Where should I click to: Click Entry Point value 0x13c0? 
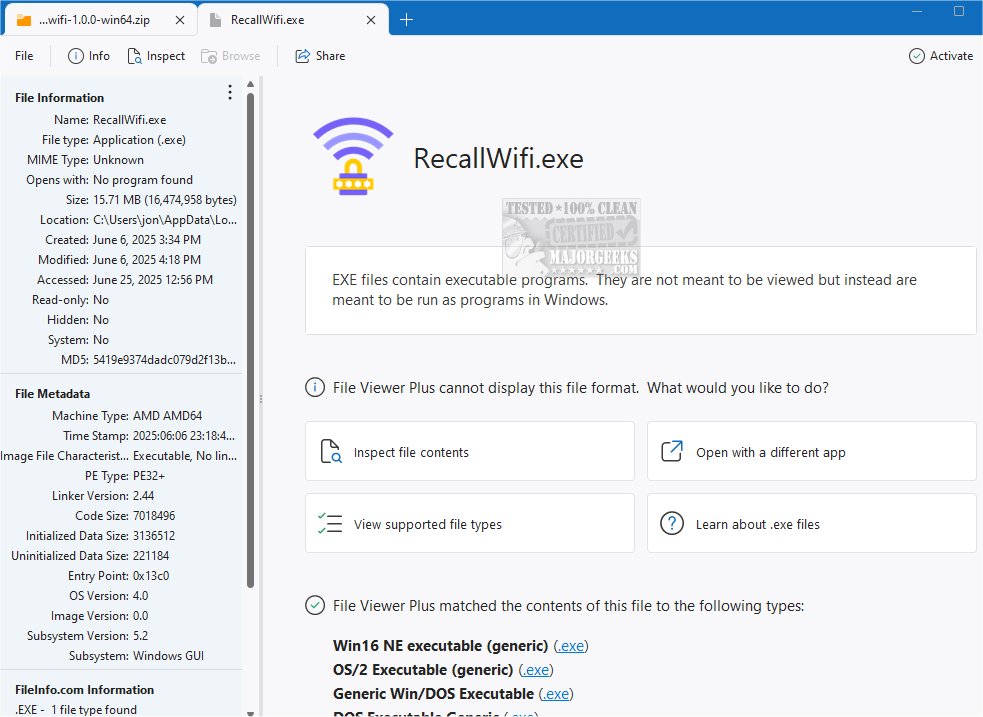point(151,575)
